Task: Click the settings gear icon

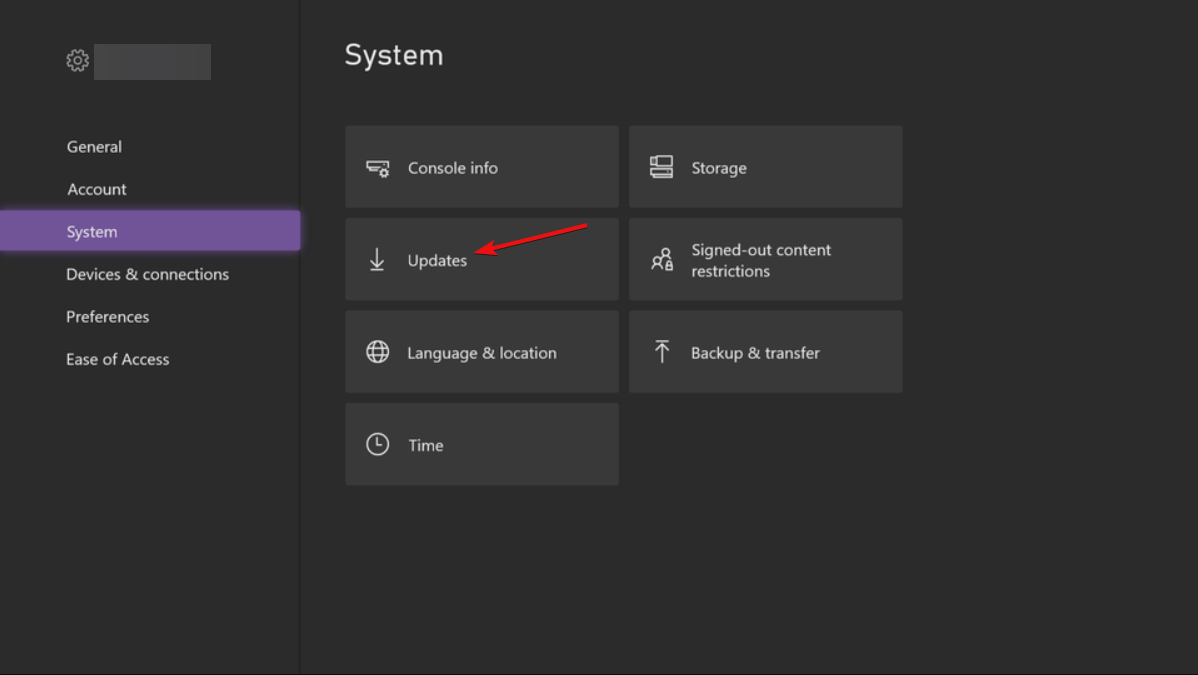Action: click(77, 60)
